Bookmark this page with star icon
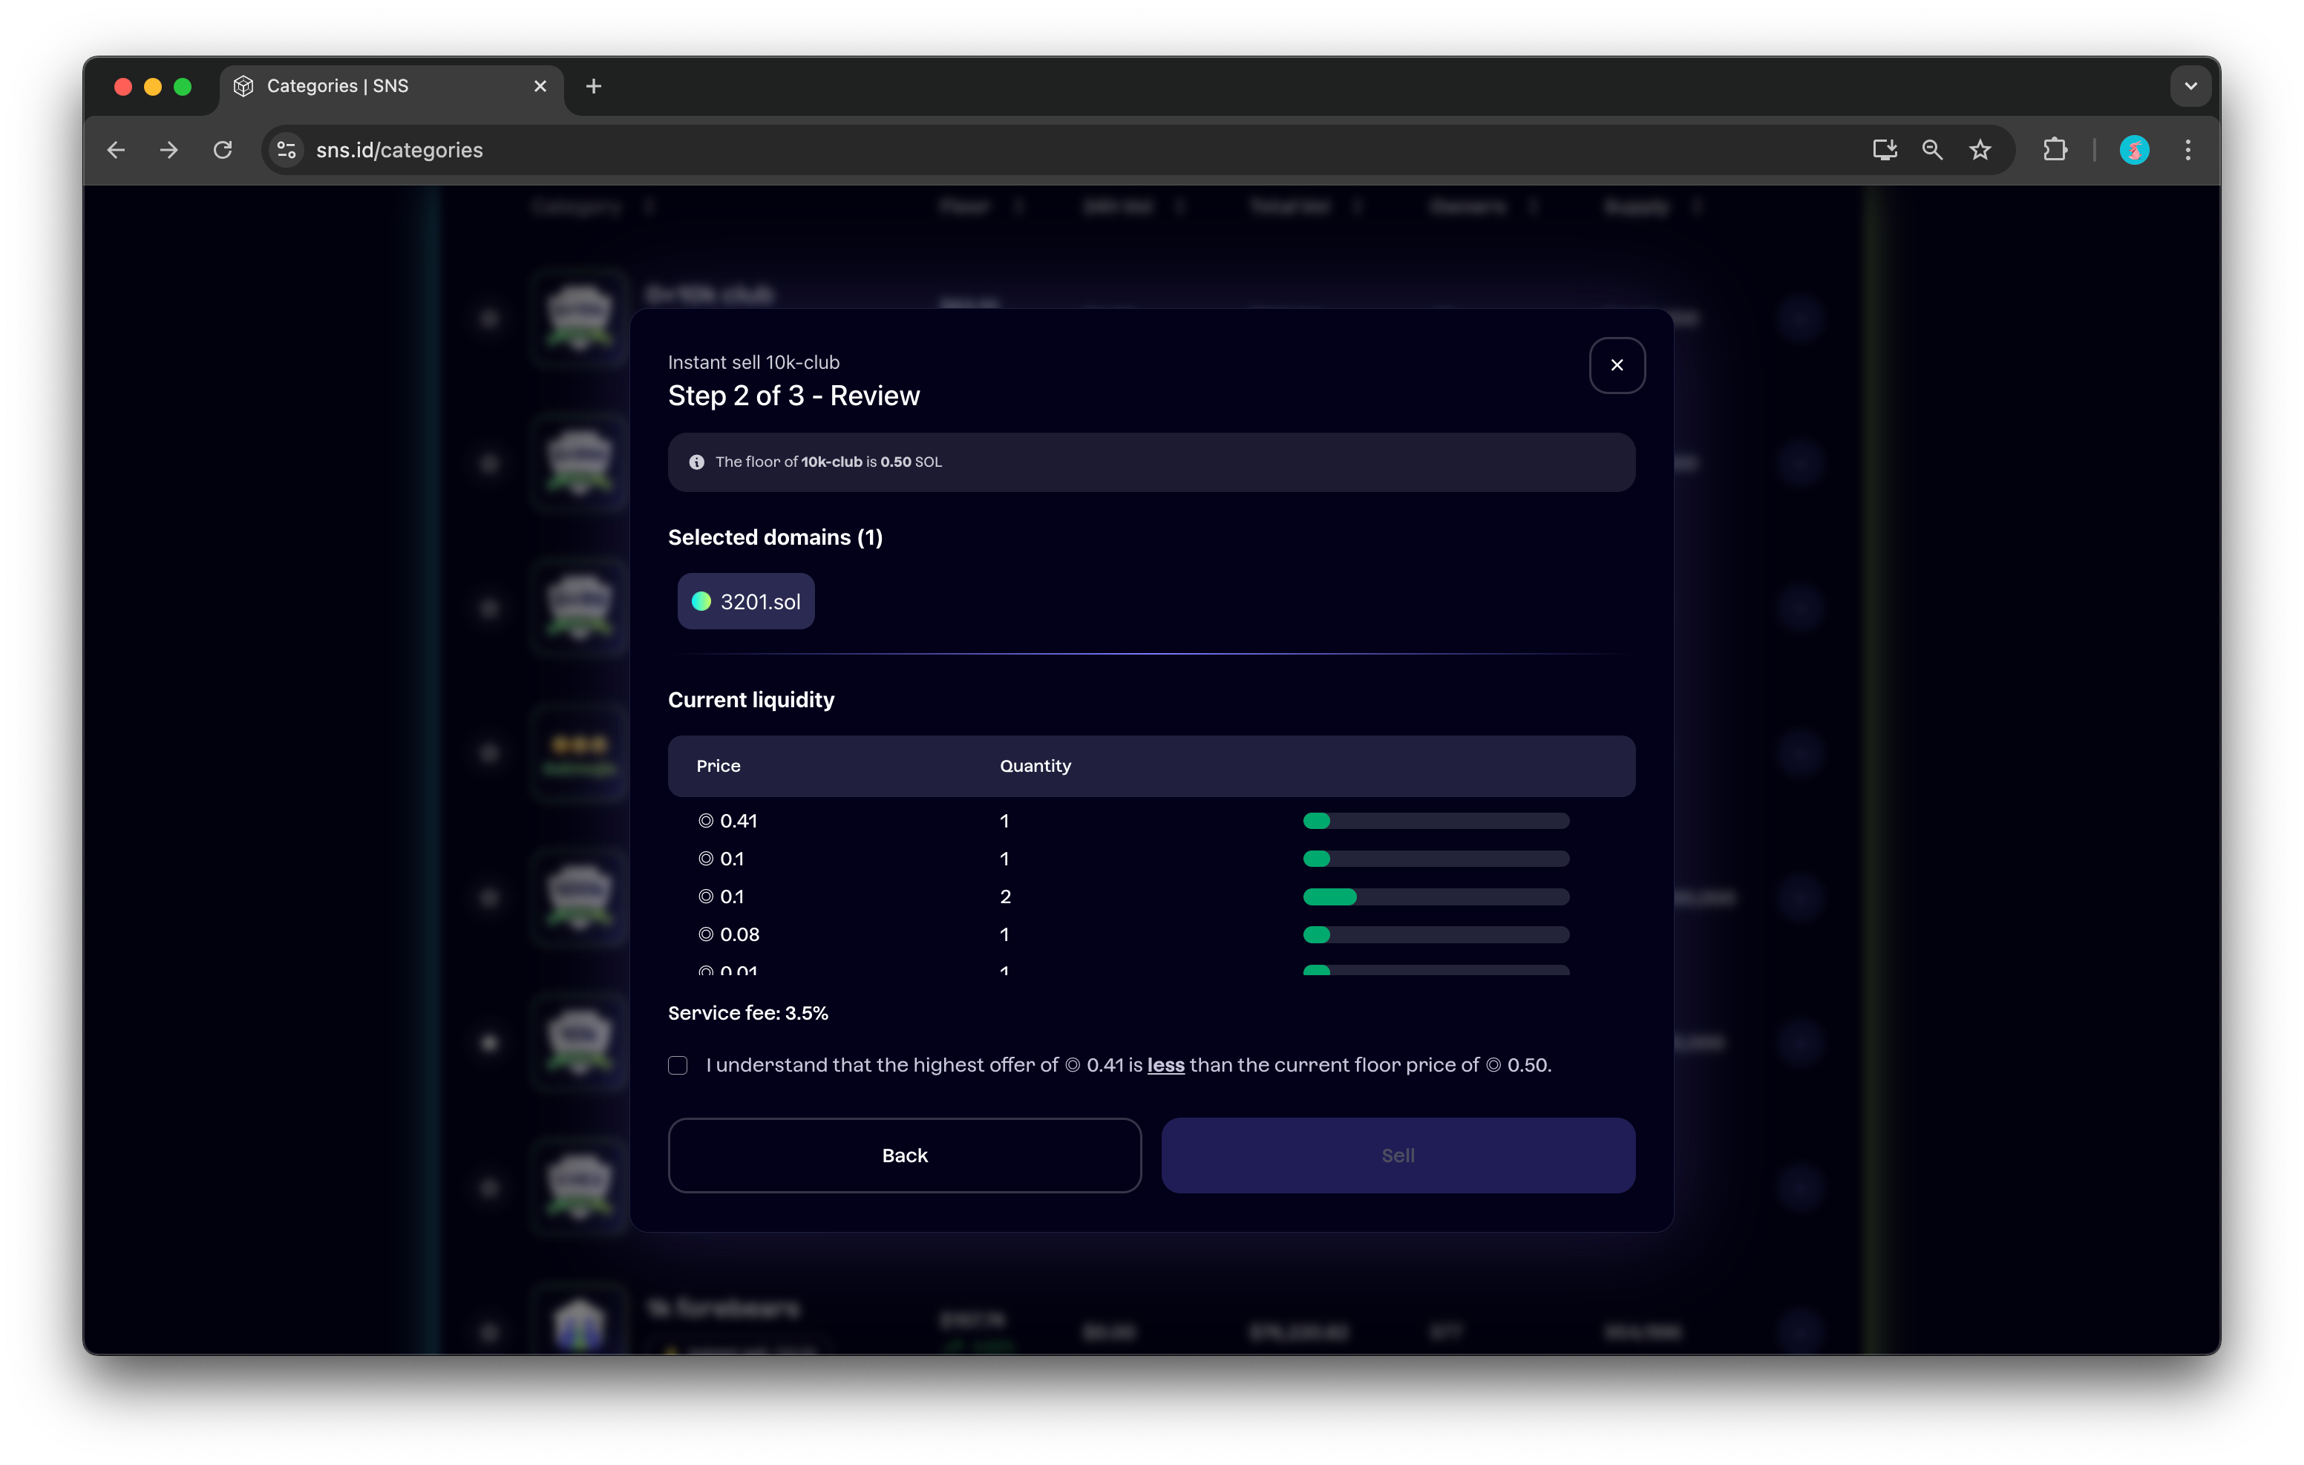 tap(1980, 150)
